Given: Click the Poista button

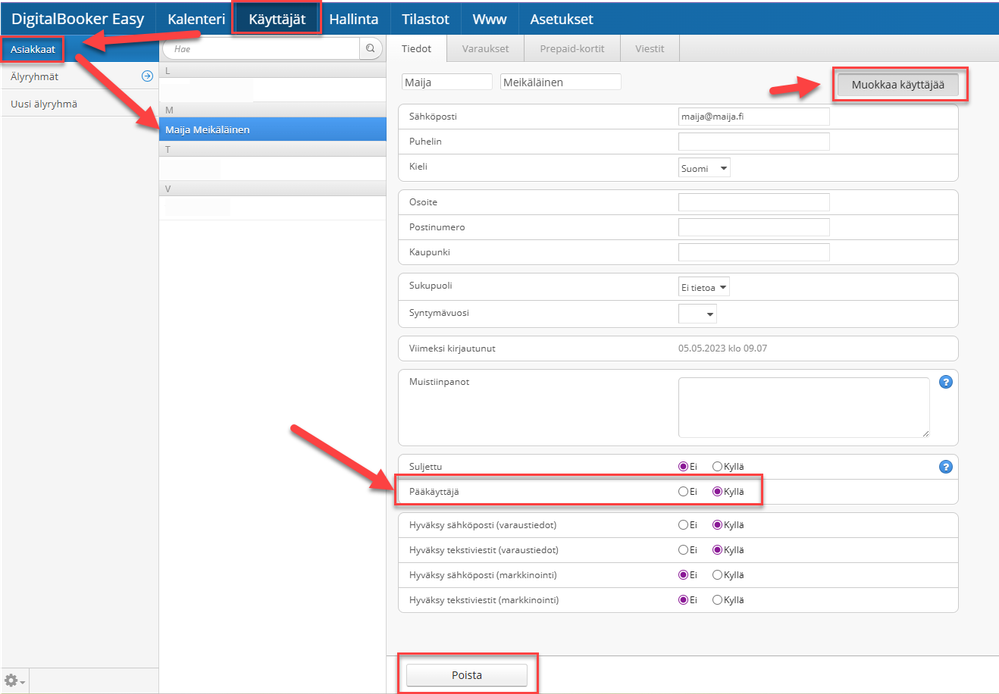Looking at the screenshot, I should 466,675.
